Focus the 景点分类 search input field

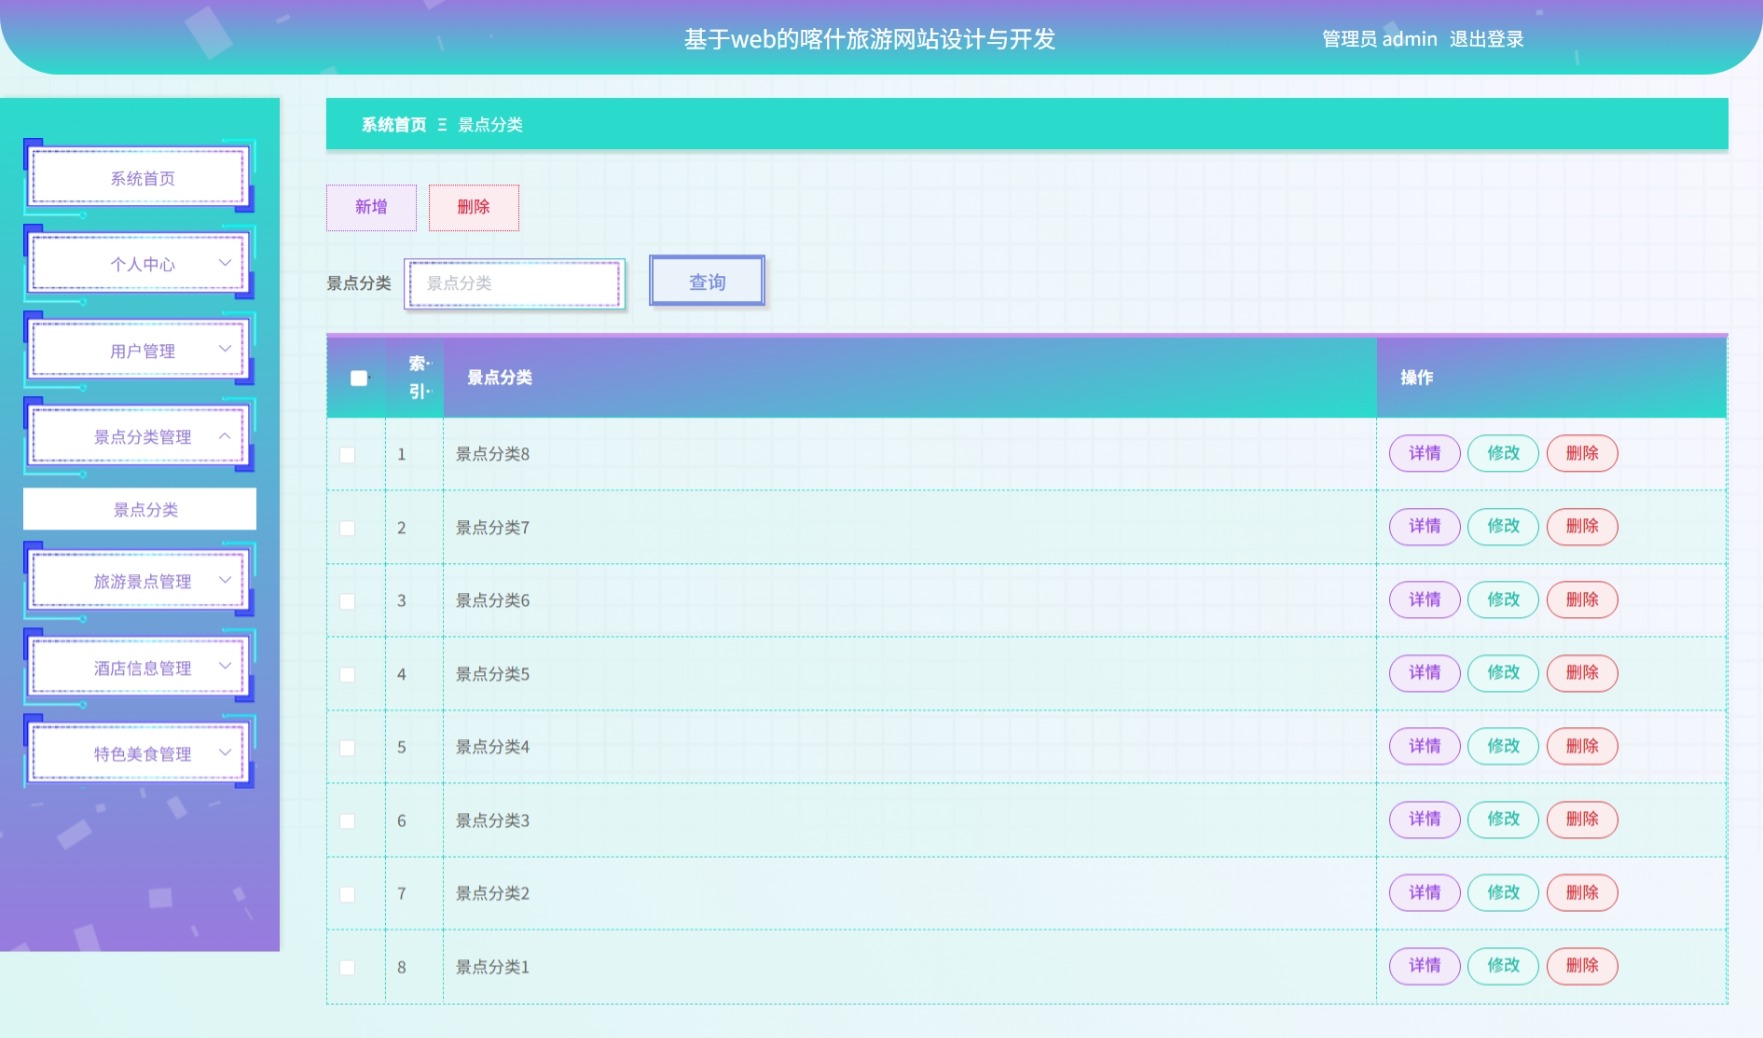click(515, 284)
